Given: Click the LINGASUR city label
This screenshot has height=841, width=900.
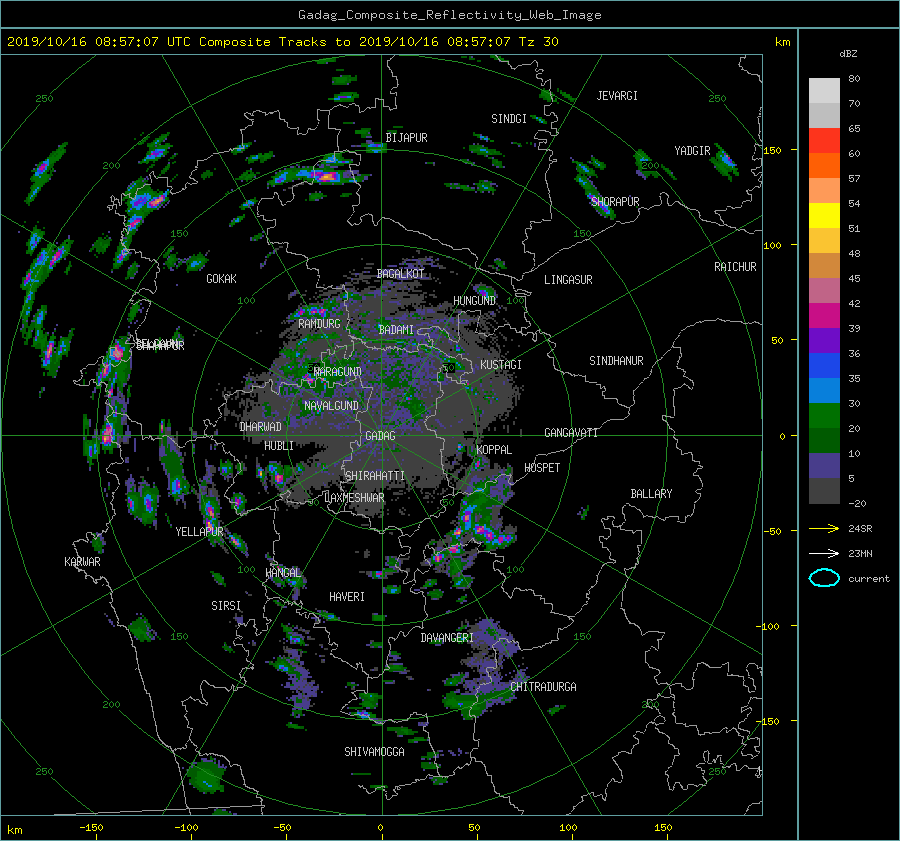Looking at the screenshot, I should tap(568, 280).
